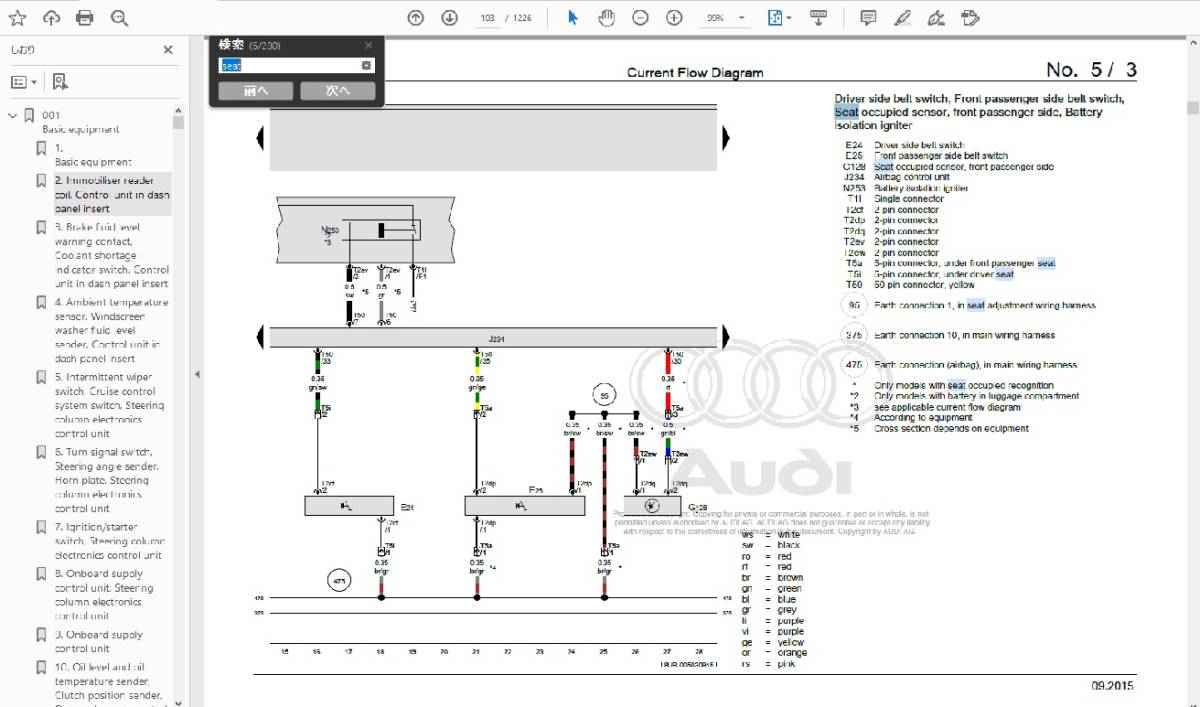Open bookmark '8. Onboard supply control unit'
This screenshot has height=707, width=1200.
coord(105,595)
